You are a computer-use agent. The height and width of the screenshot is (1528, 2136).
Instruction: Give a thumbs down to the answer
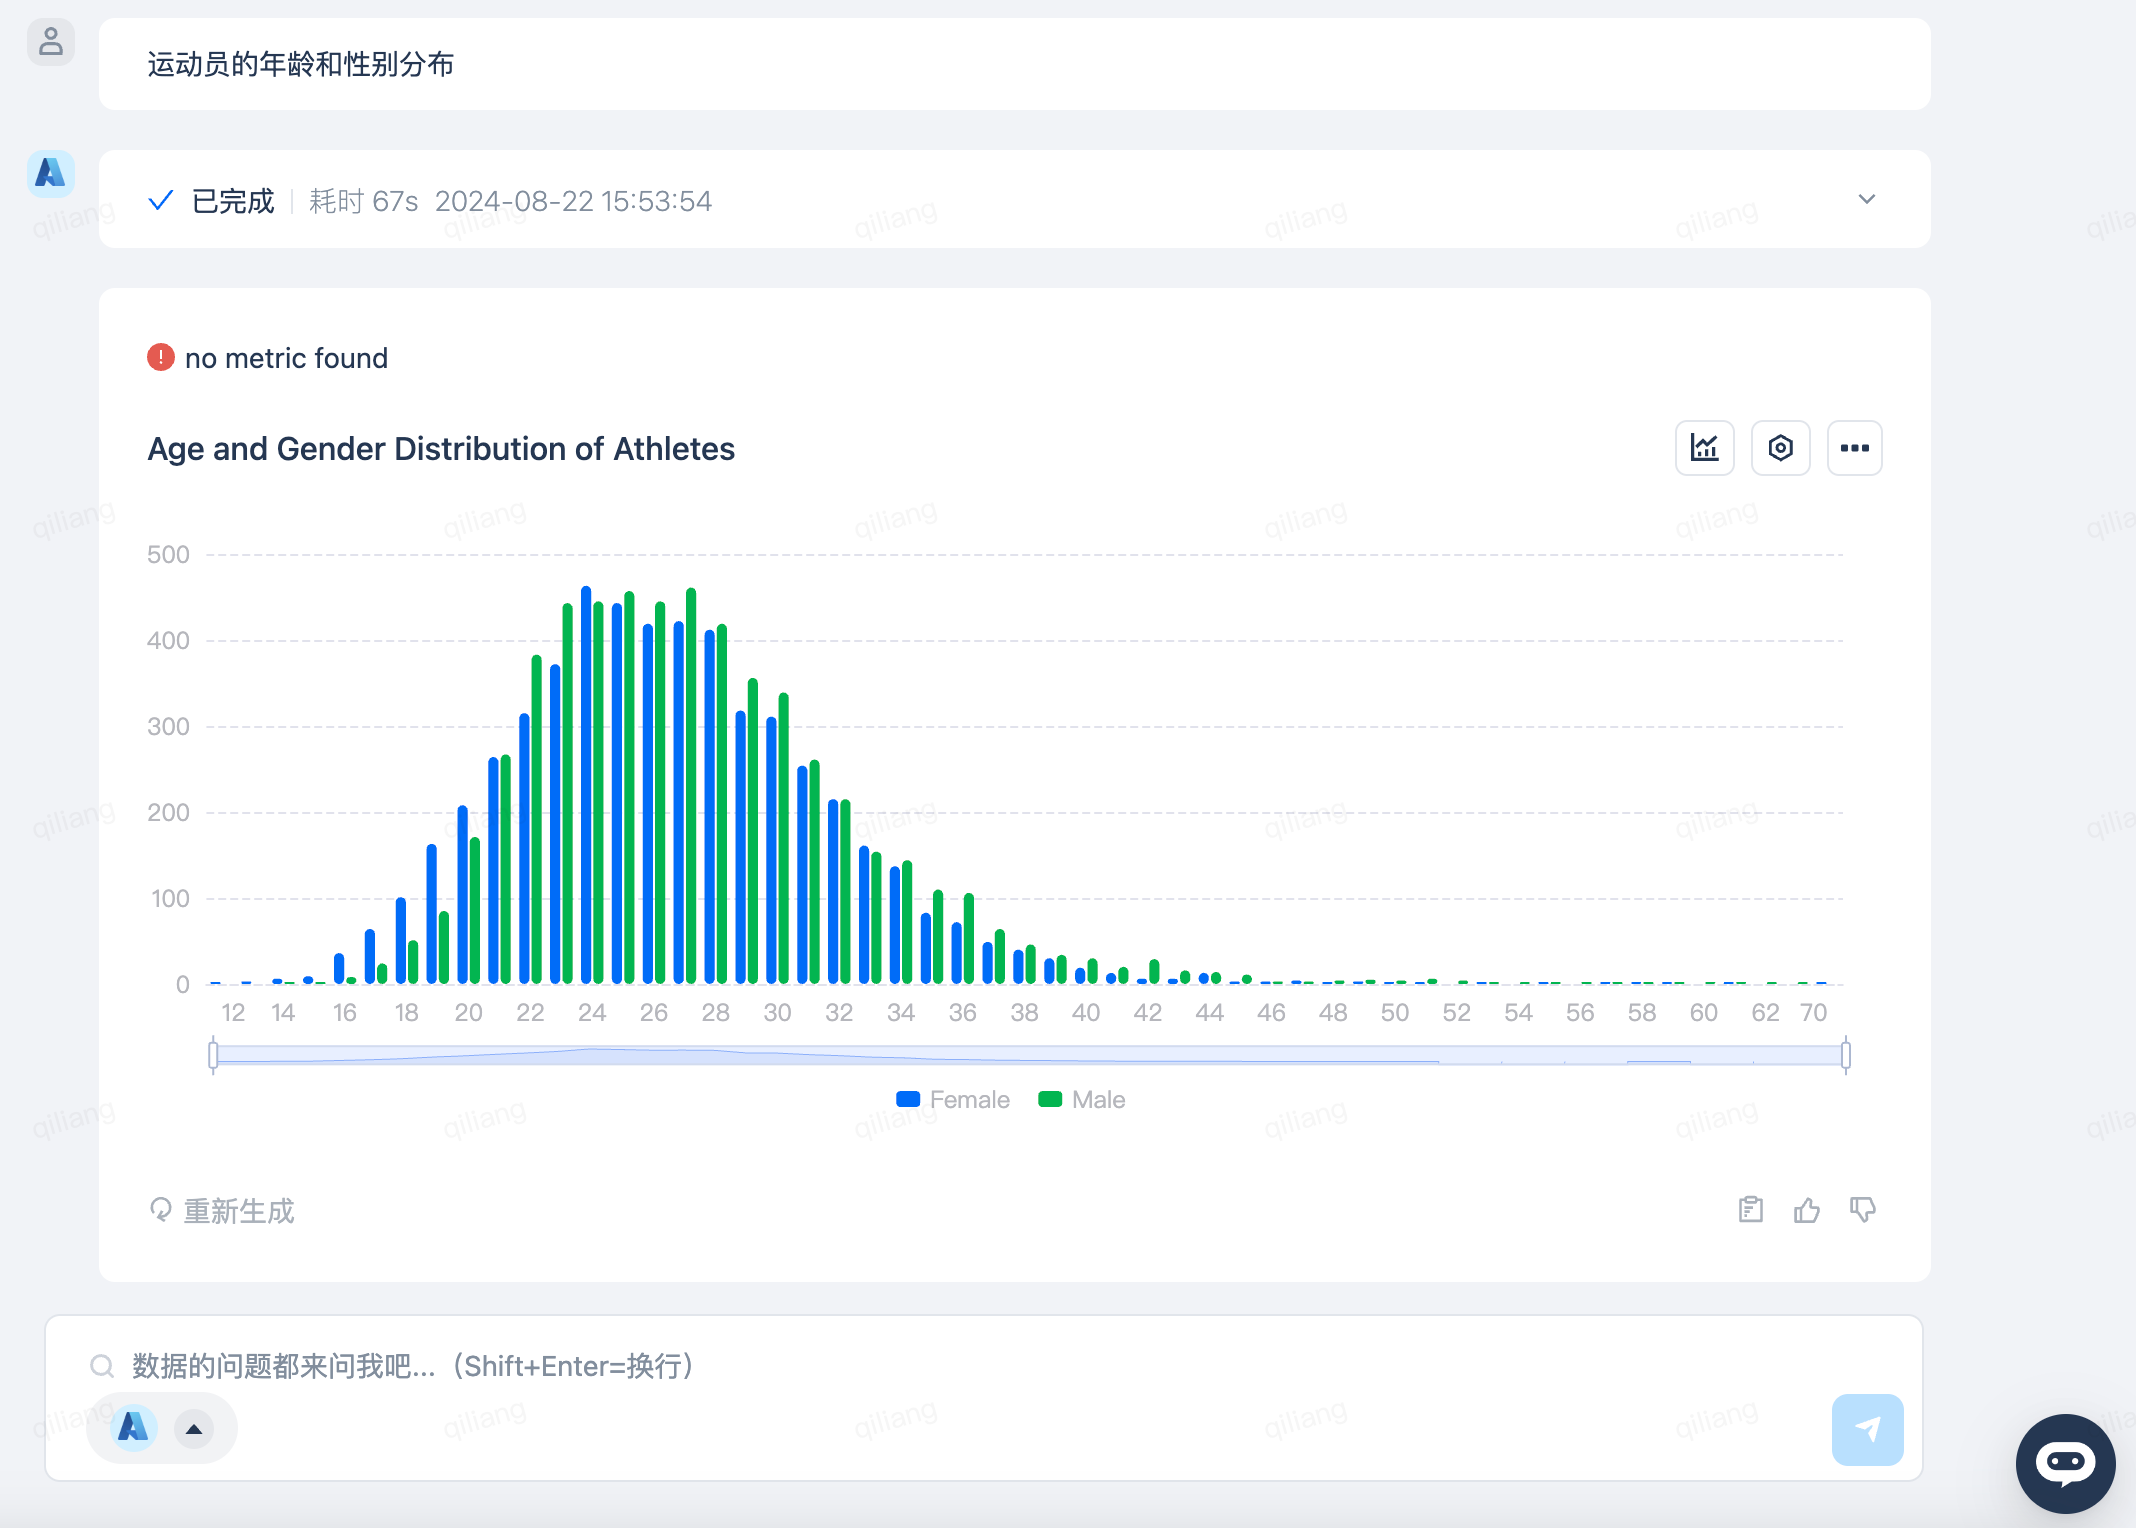tap(1862, 1210)
